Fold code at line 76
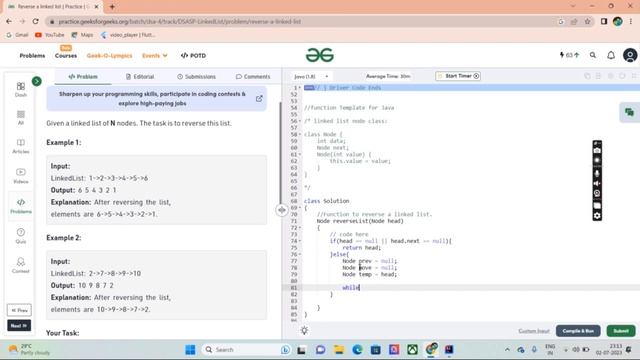The height and width of the screenshot is (360, 640). click(x=300, y=254)
